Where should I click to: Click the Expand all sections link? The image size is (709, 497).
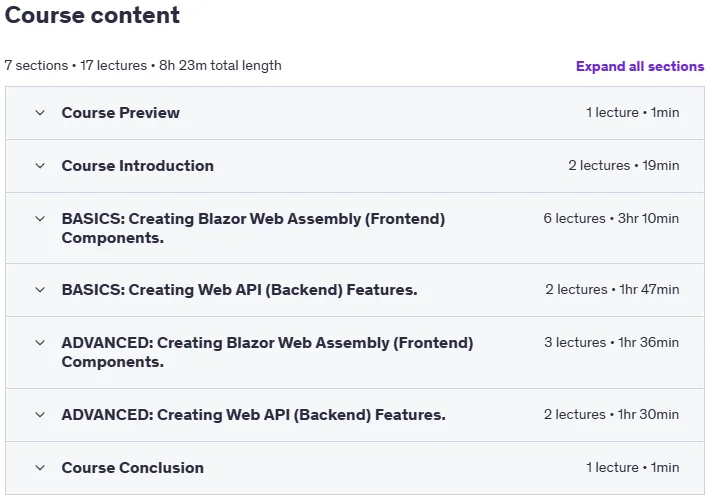(640, 66)
